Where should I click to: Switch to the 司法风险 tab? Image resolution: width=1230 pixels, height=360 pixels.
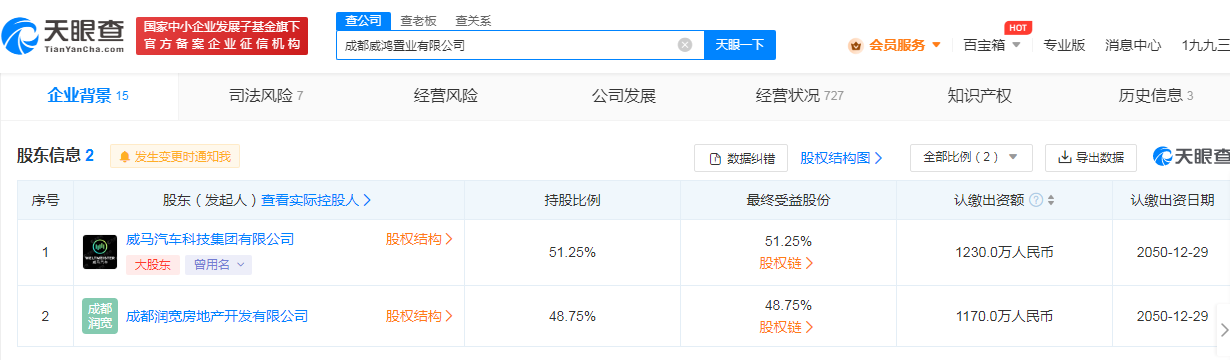pyautogui.click(x=266, y=96)
